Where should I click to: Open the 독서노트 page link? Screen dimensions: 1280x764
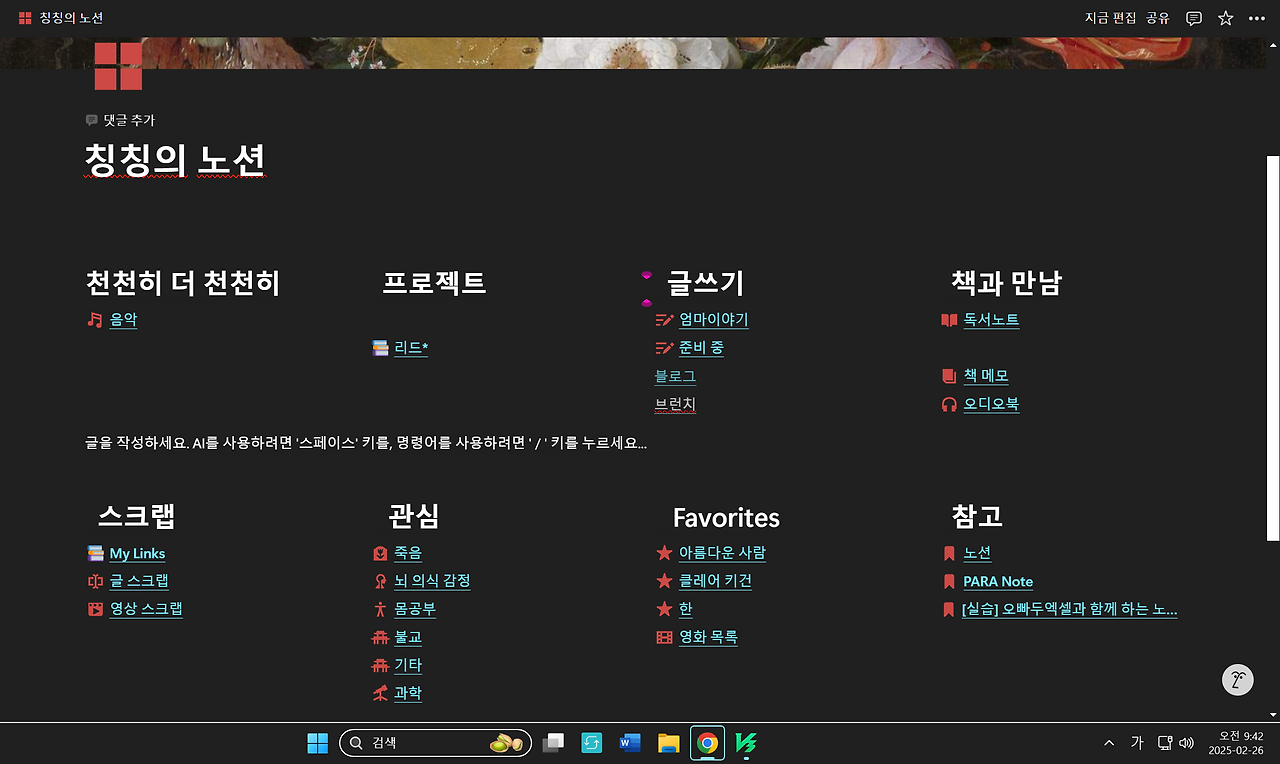tap(991, 319)
